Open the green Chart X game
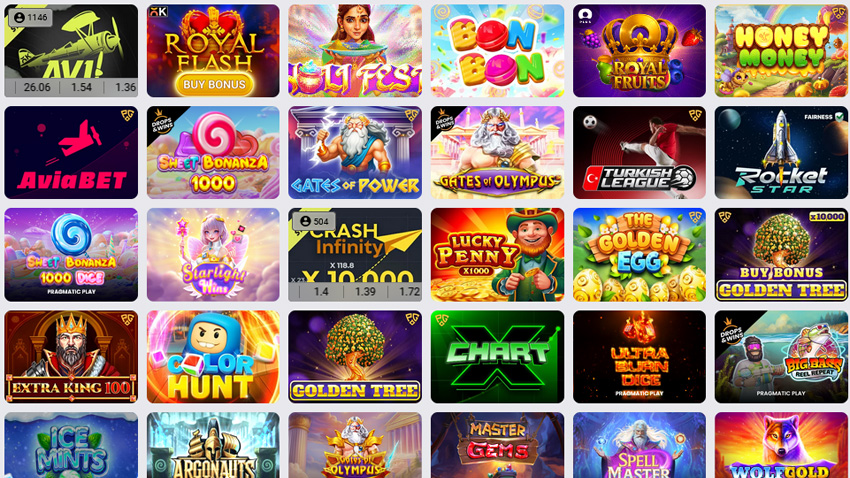 (497, 357)
